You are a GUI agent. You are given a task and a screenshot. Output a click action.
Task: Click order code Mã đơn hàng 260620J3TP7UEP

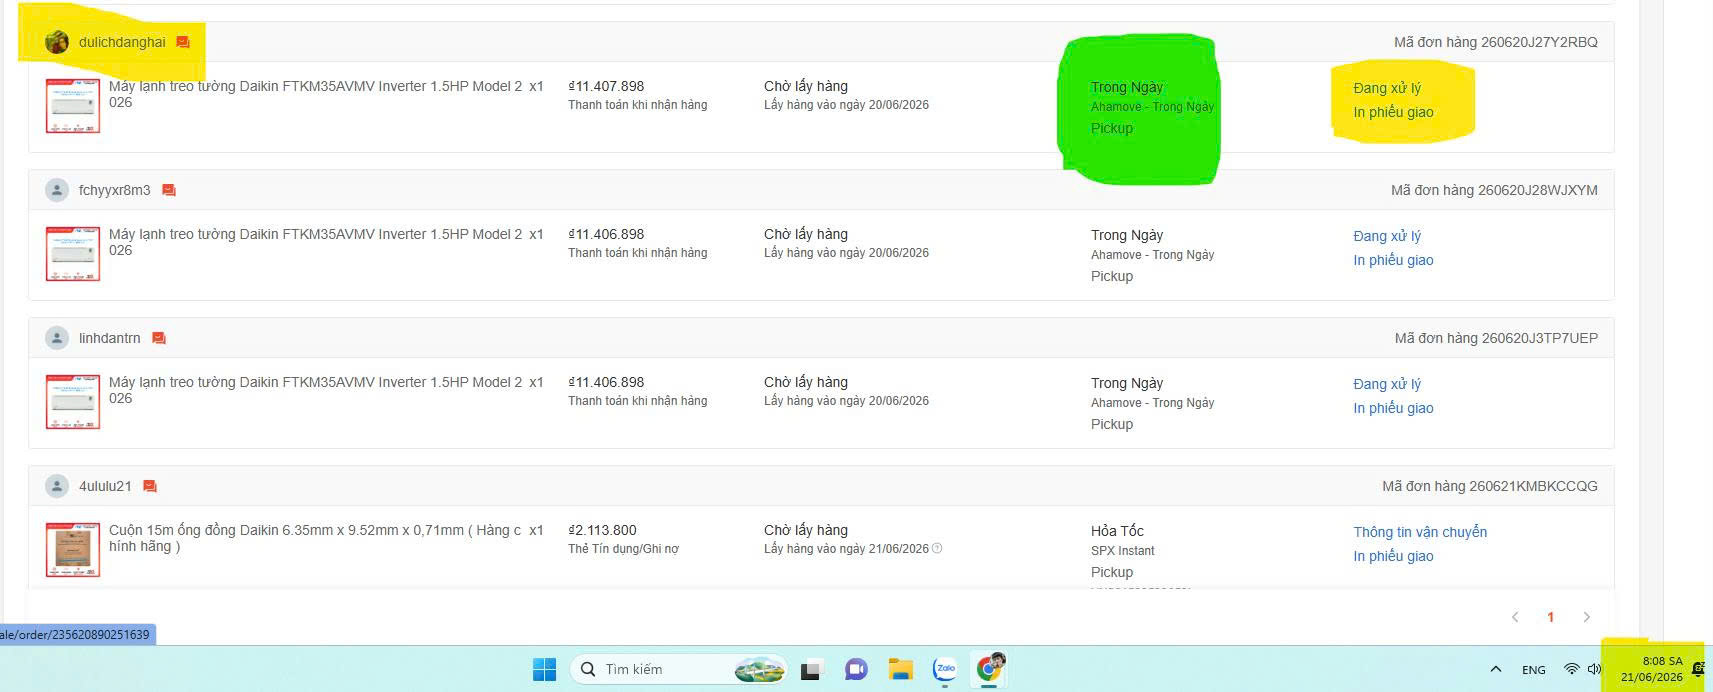[1496, 338]
